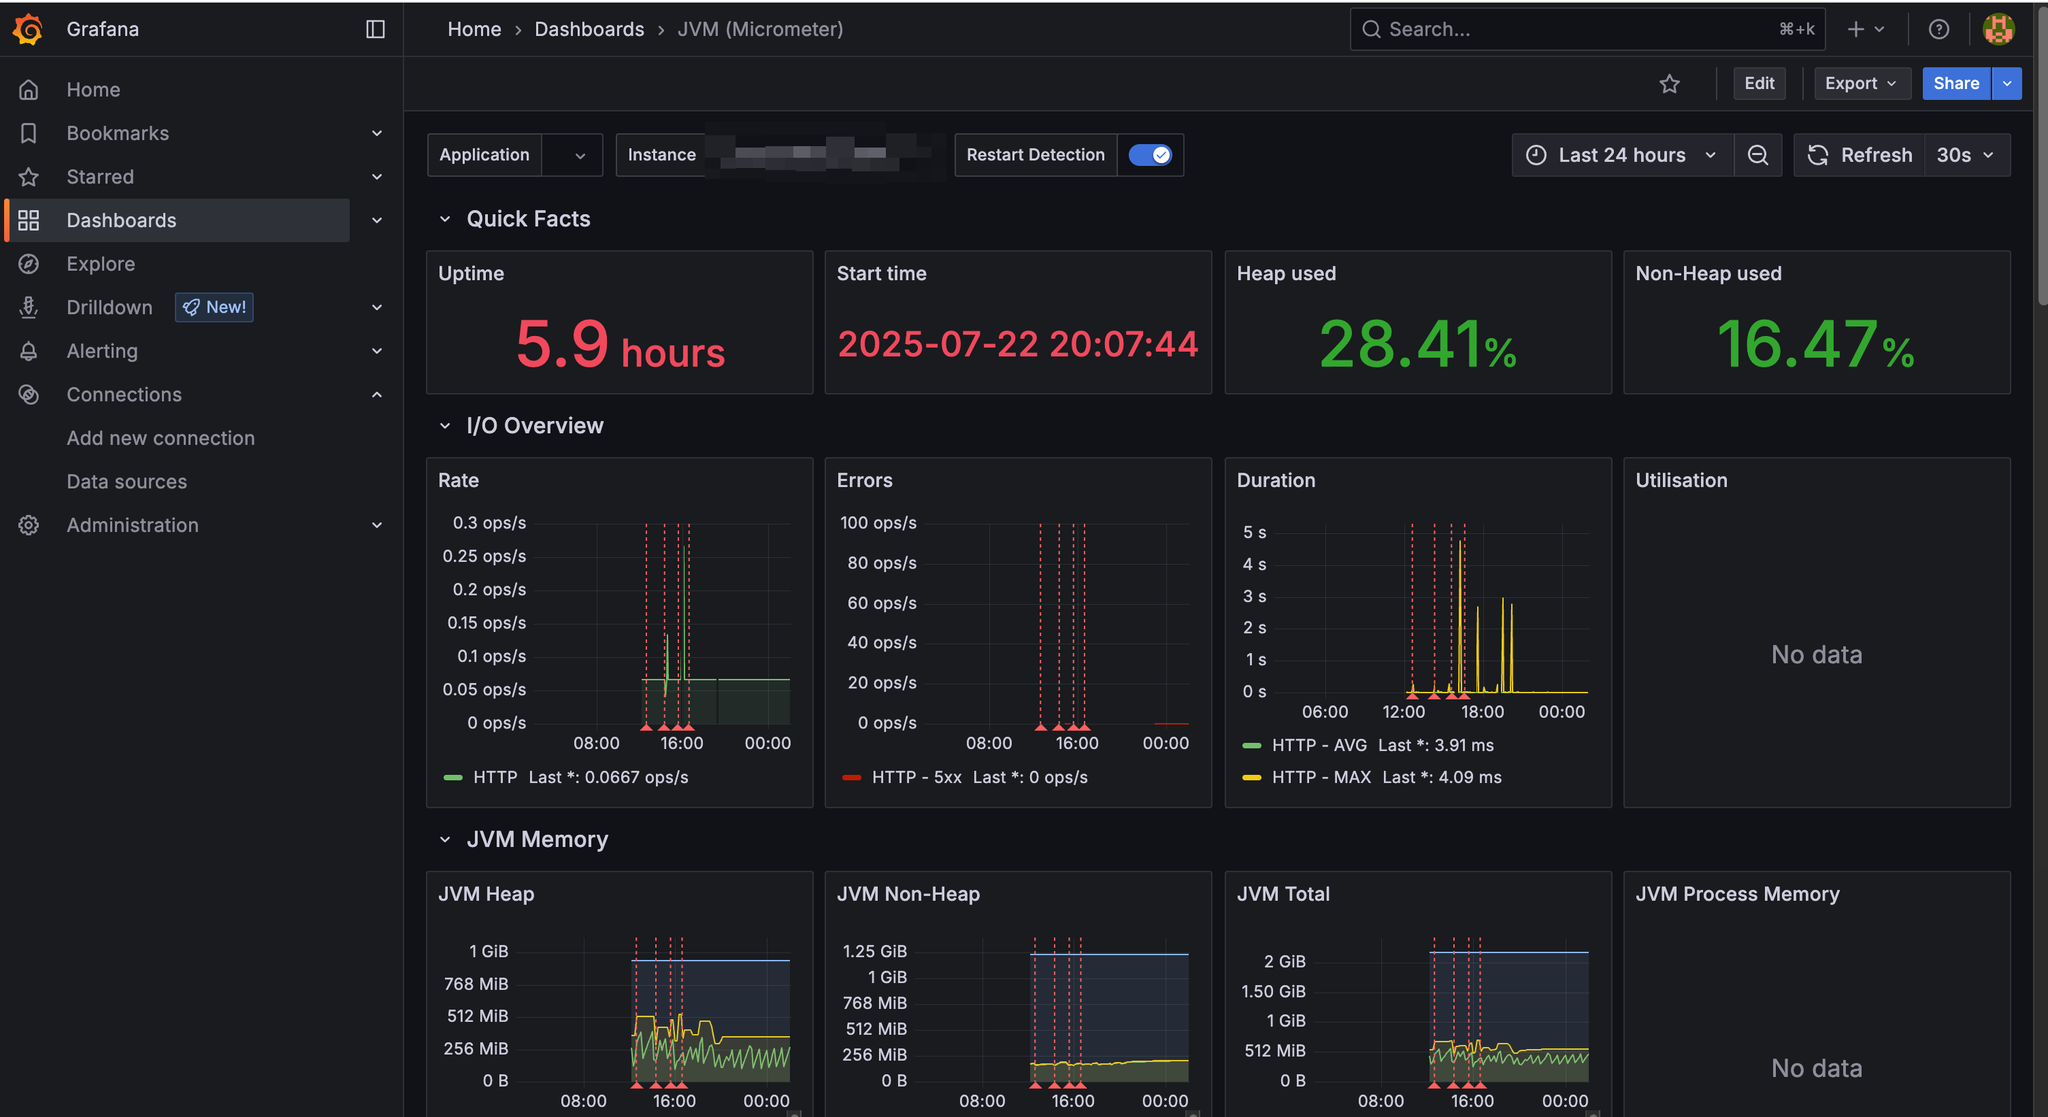Open Add new connection
This screenshot has width=2048, height=1117.
point(161,438)
